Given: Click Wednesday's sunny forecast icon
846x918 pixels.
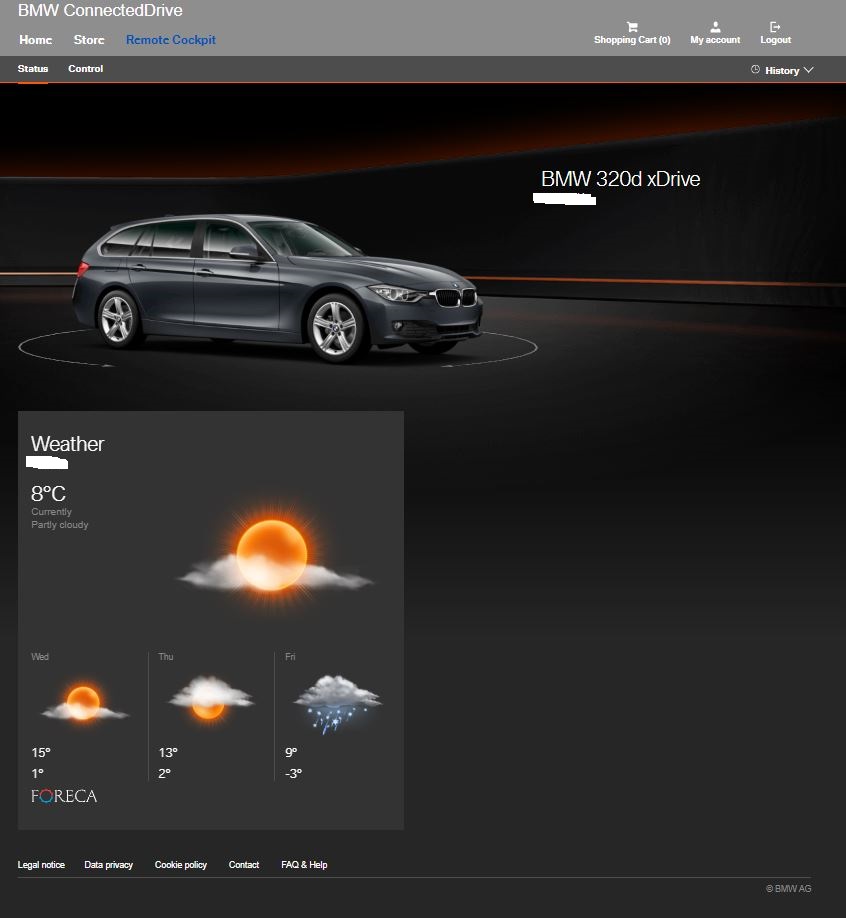Looking at the screenshot, I should tap(84, 701).
